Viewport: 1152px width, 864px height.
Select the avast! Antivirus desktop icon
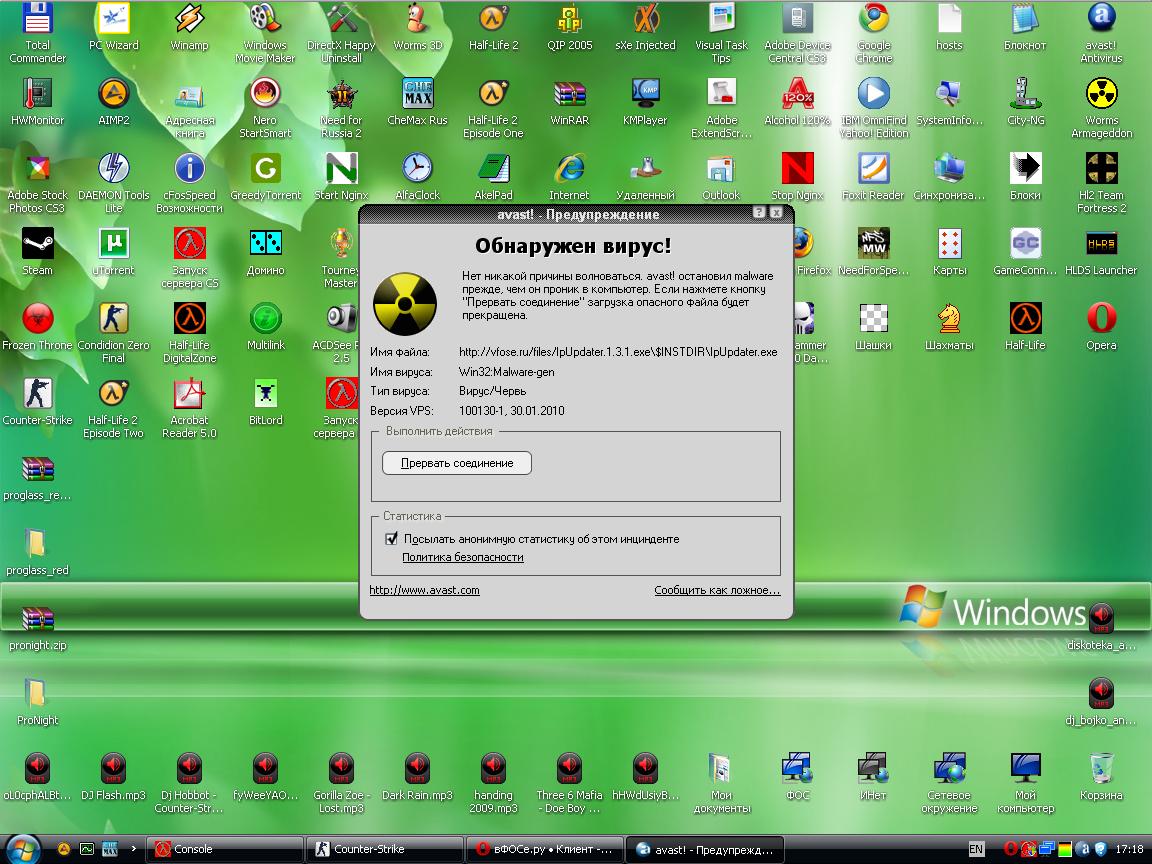(1101, 20)
